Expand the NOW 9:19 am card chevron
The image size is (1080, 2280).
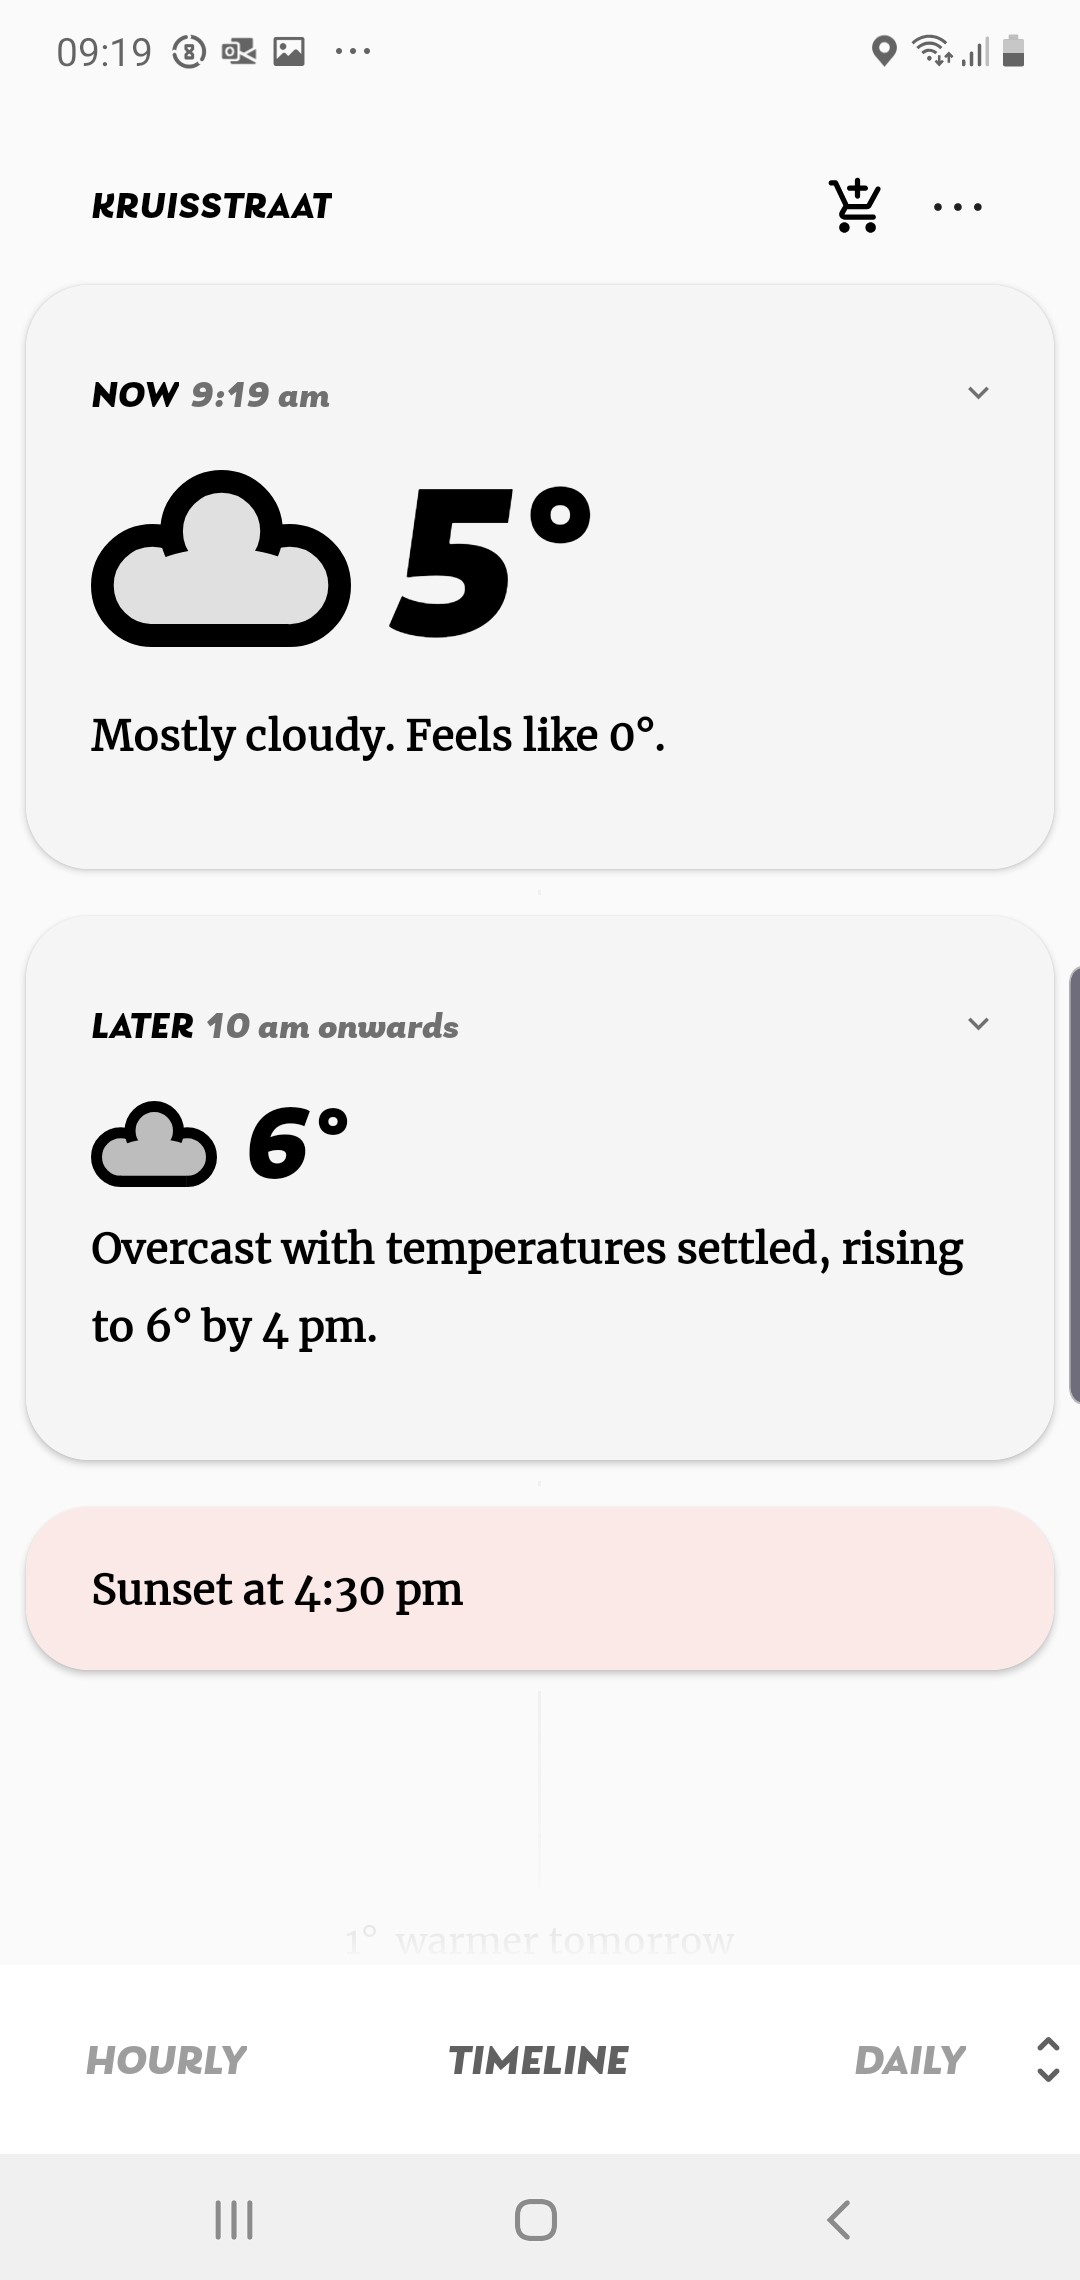coord(978,393)
